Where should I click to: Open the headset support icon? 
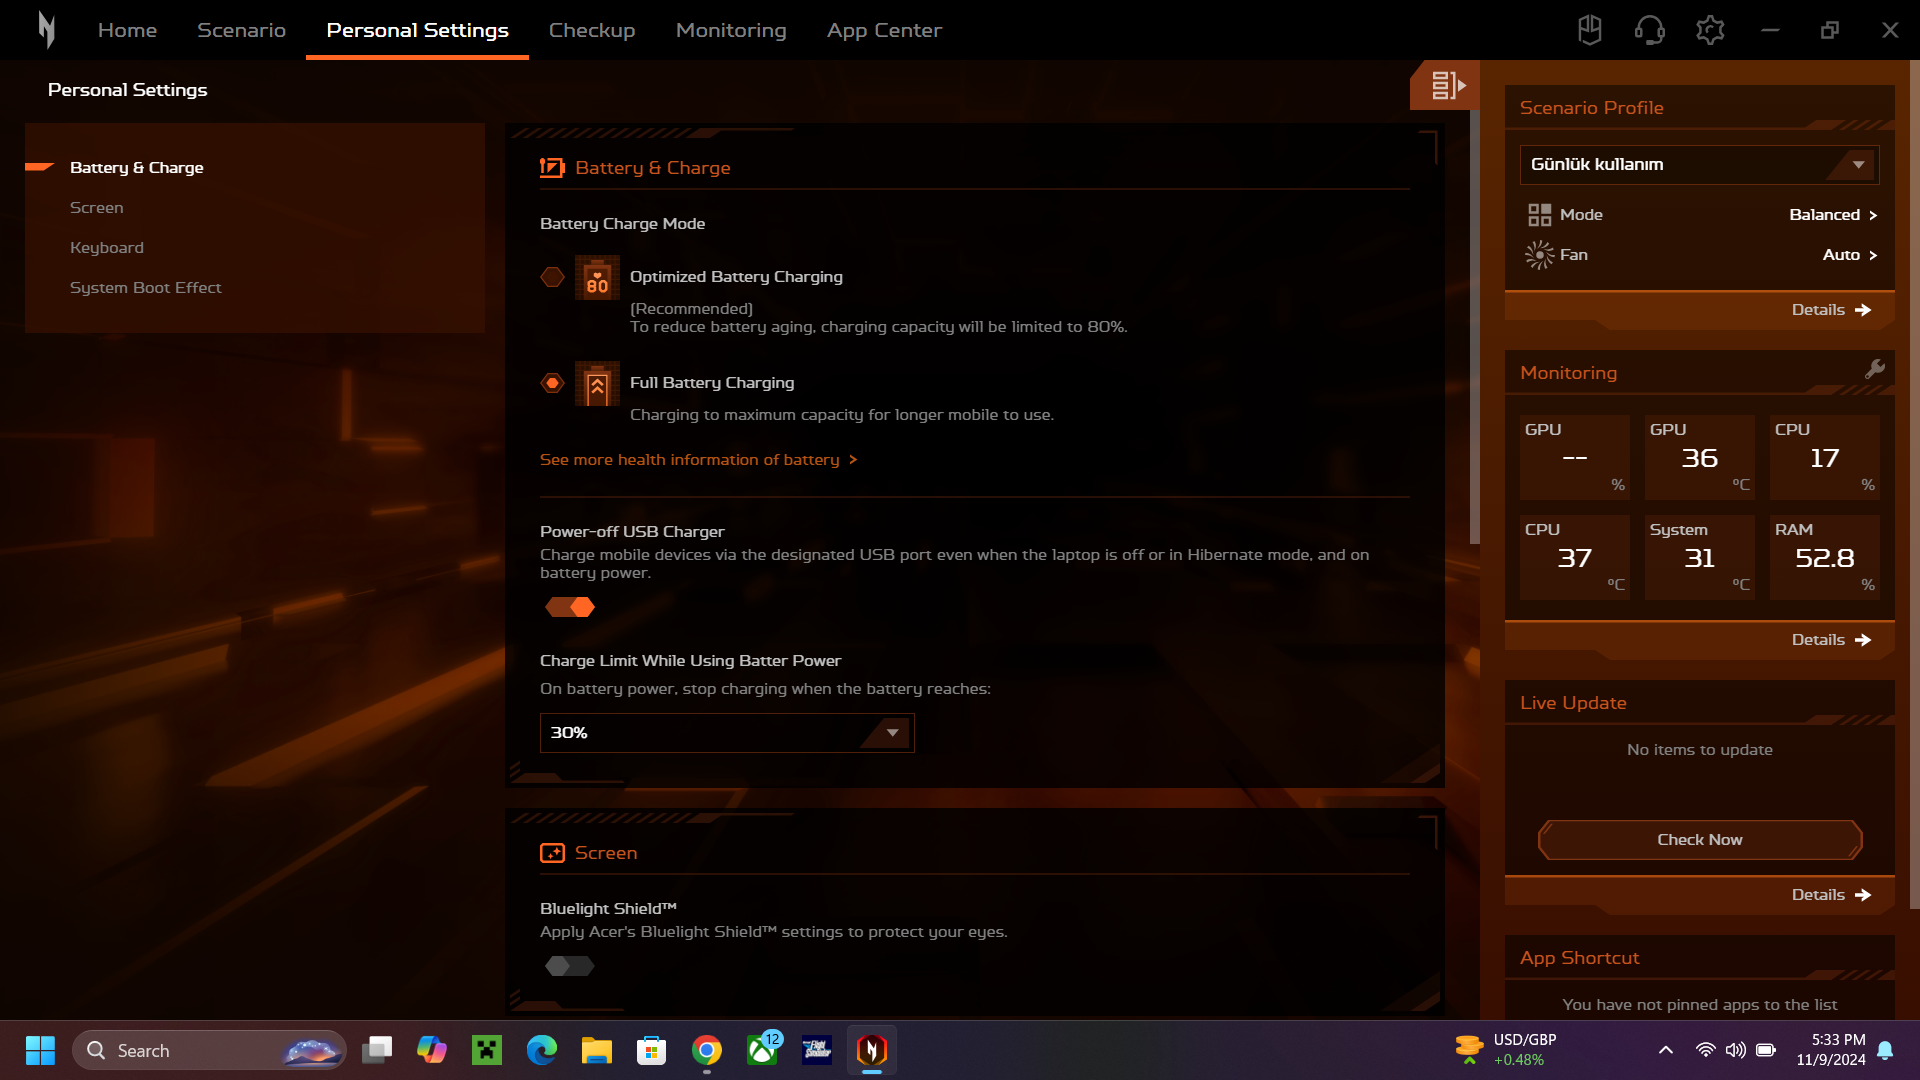1649,30
